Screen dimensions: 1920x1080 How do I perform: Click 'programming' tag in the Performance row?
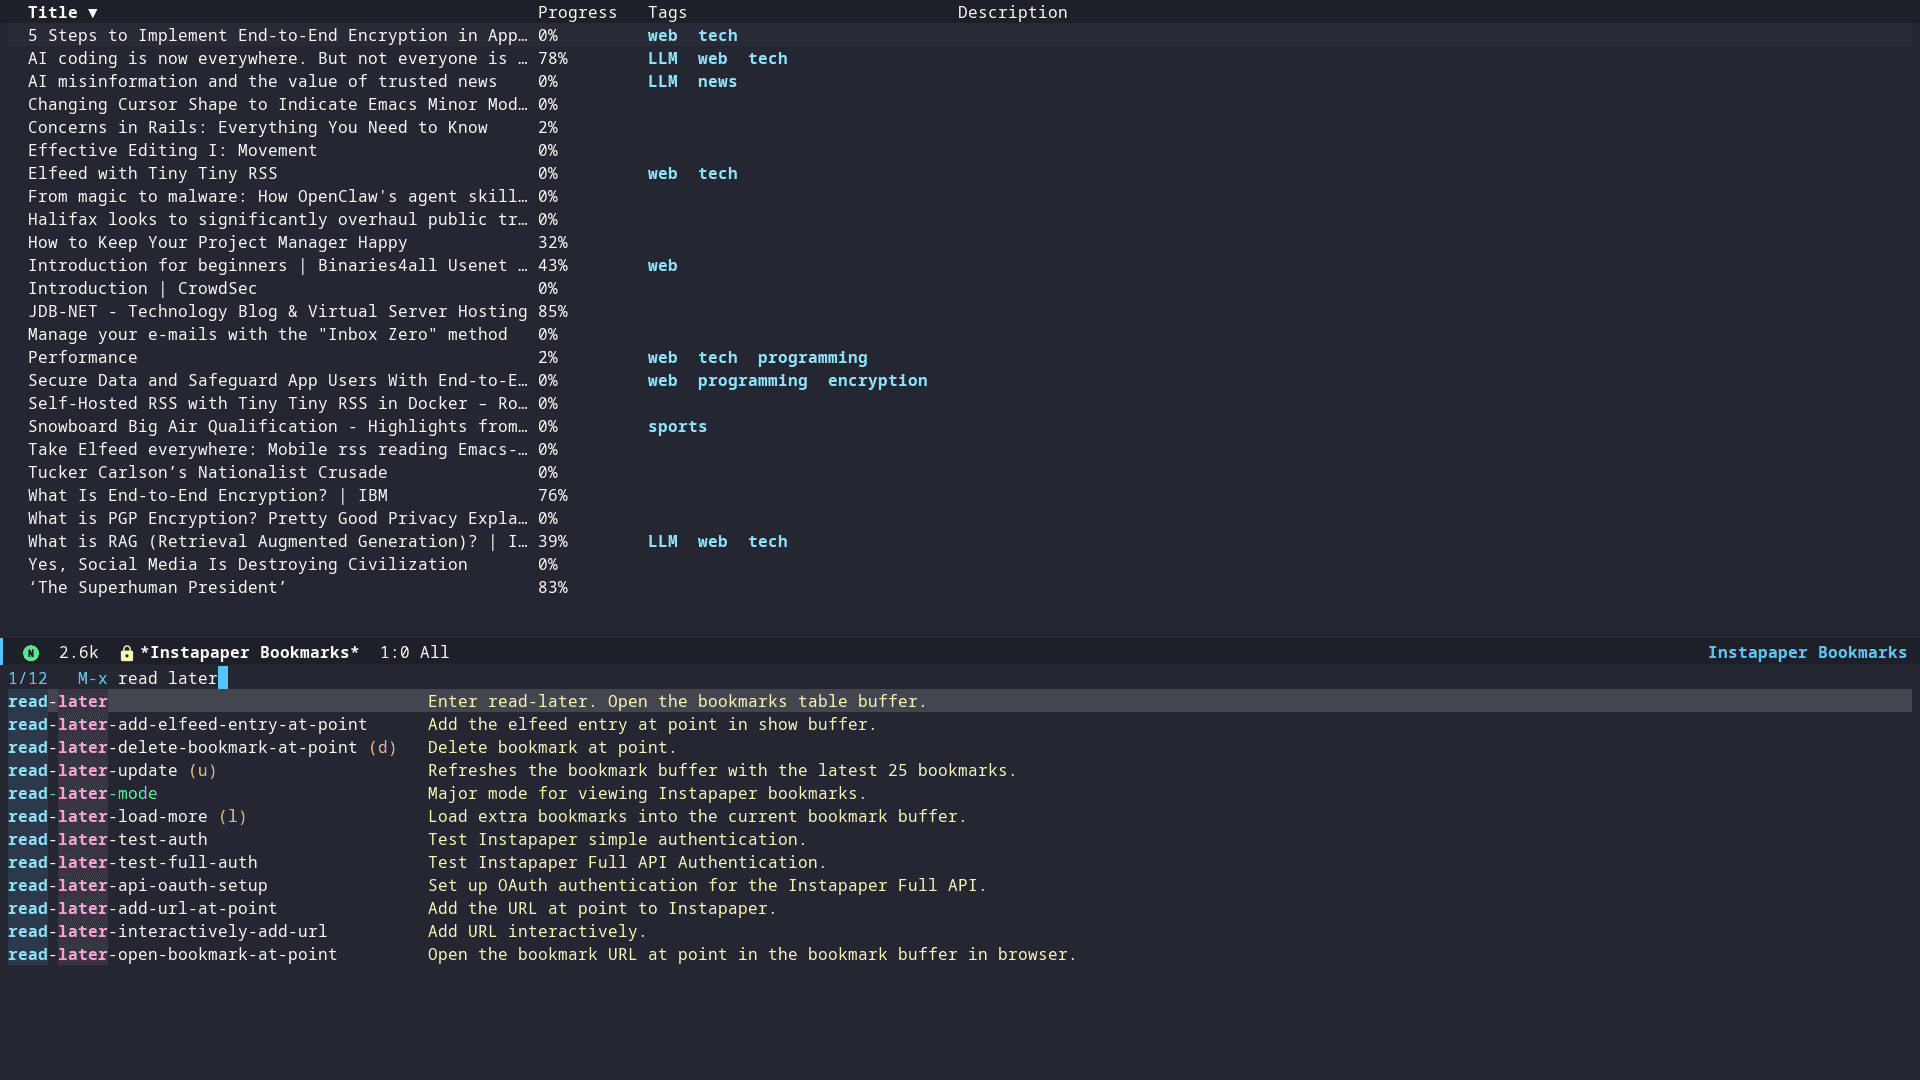coord(812,358)
